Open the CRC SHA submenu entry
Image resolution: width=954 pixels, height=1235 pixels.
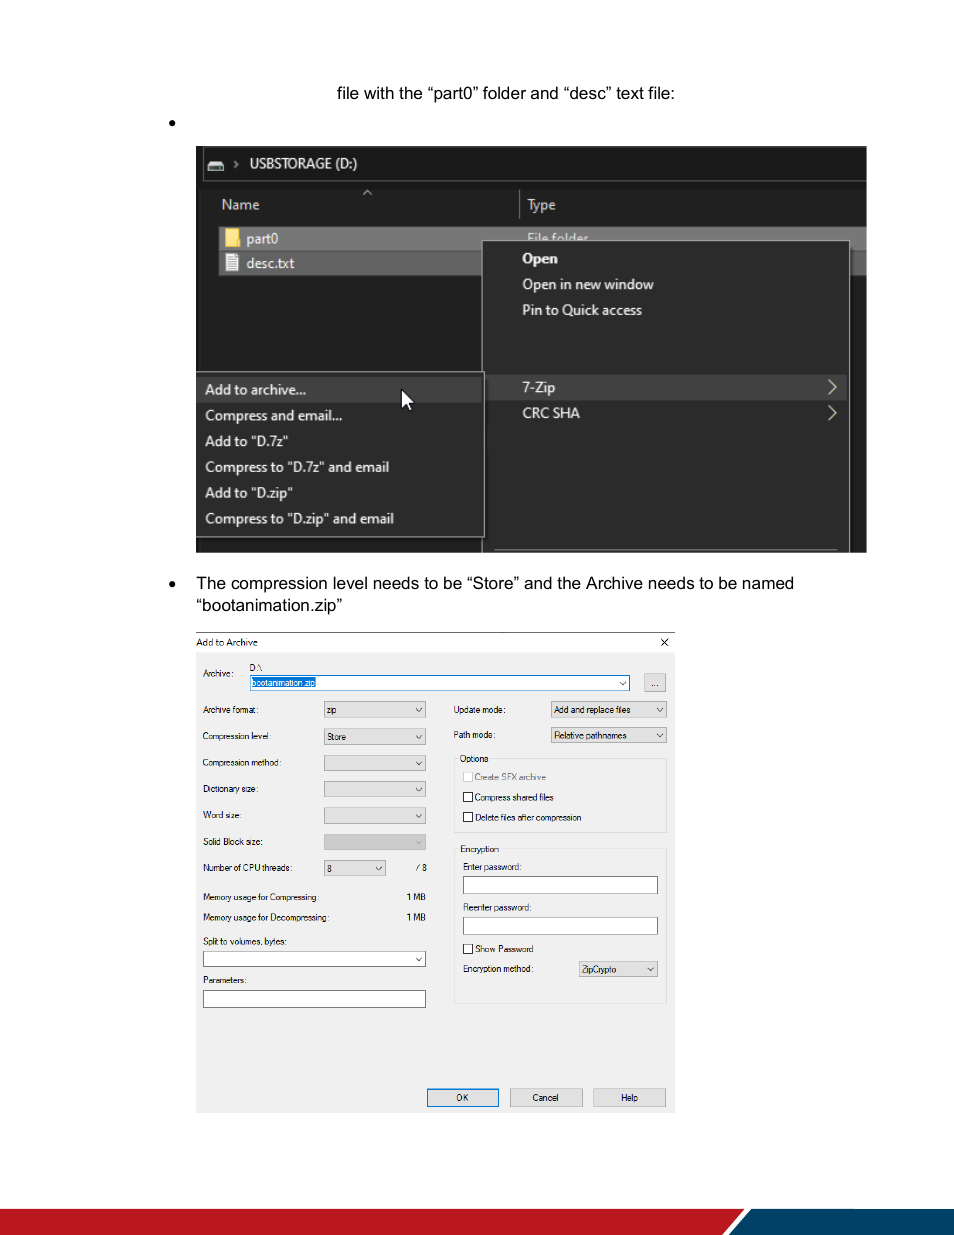[x=666, y=413]
